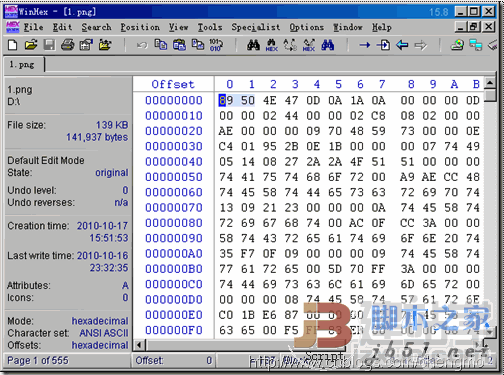Open the Search menu
This screenshot has width=504, height=375.
click(x=96, y=27)
